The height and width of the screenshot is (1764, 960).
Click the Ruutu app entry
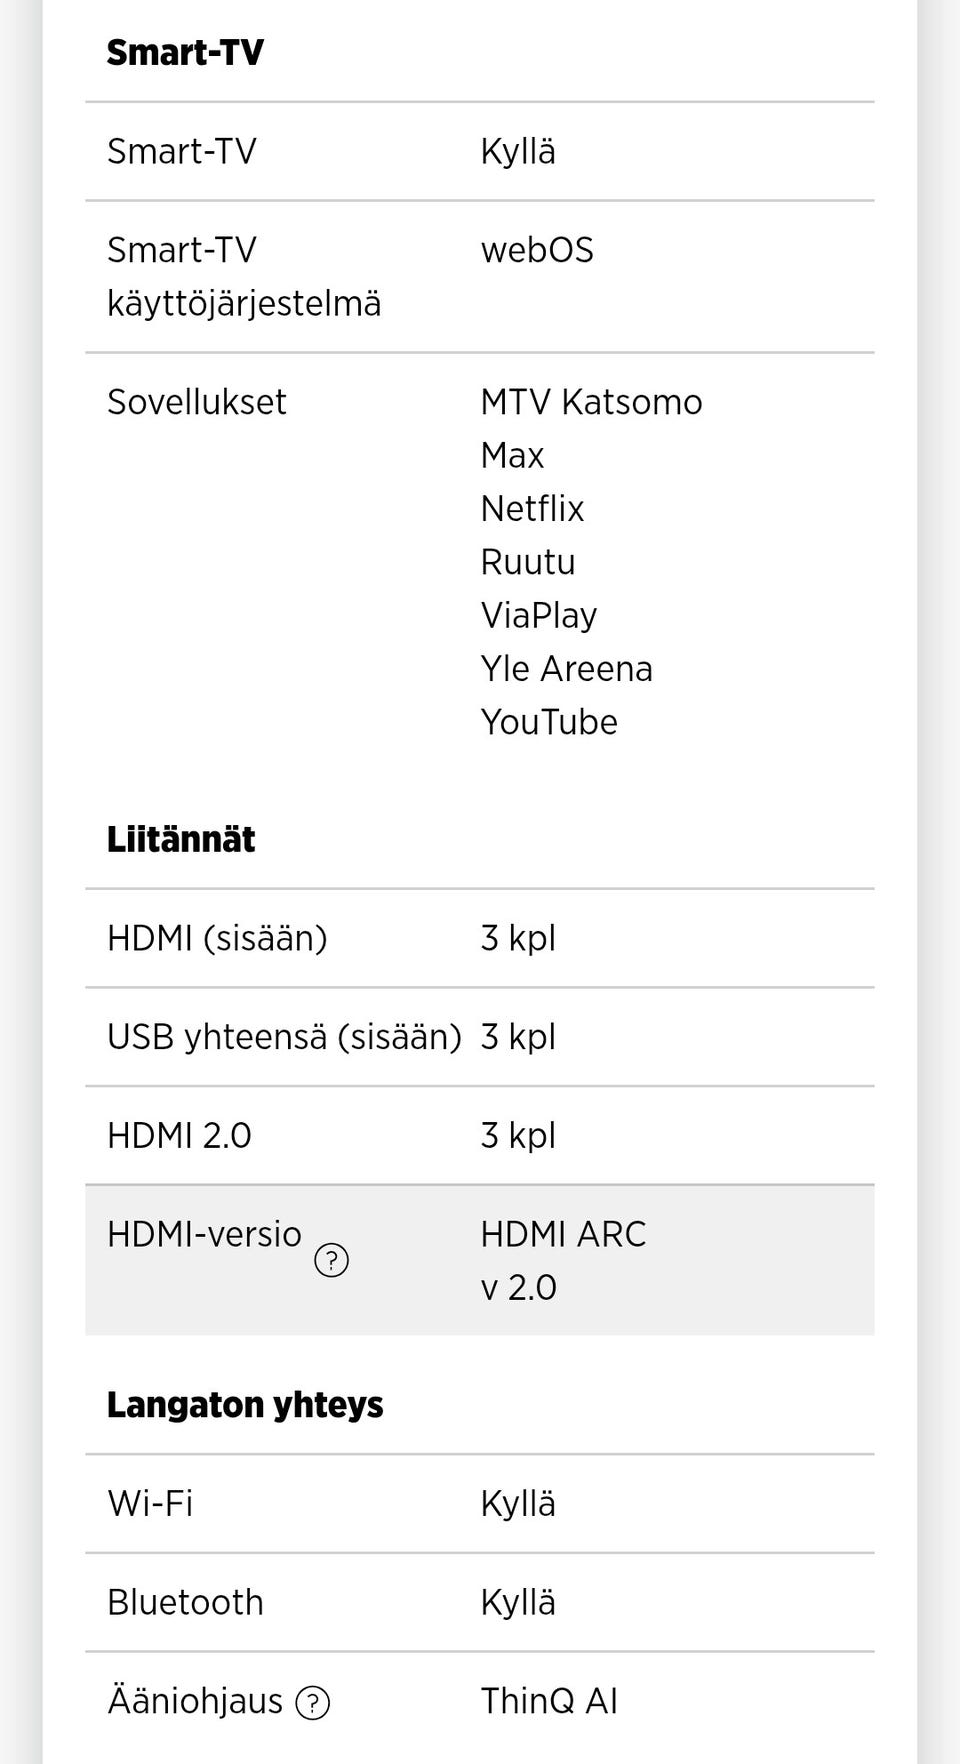[528, 562]
